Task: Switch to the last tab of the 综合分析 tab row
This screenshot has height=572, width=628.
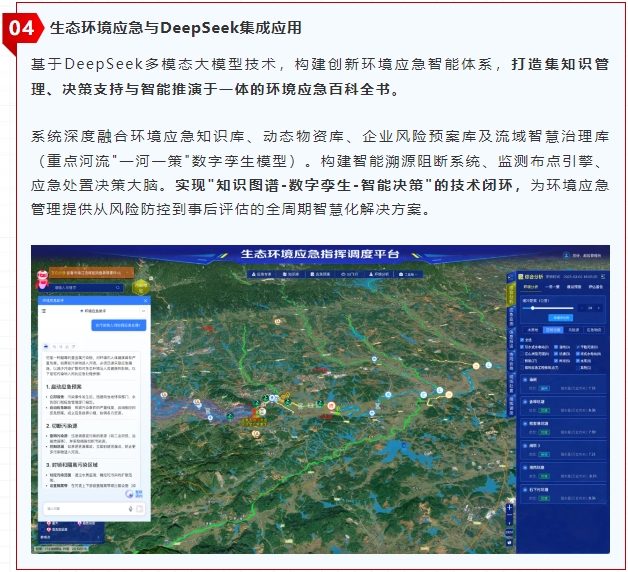Action: pos(596,287)
